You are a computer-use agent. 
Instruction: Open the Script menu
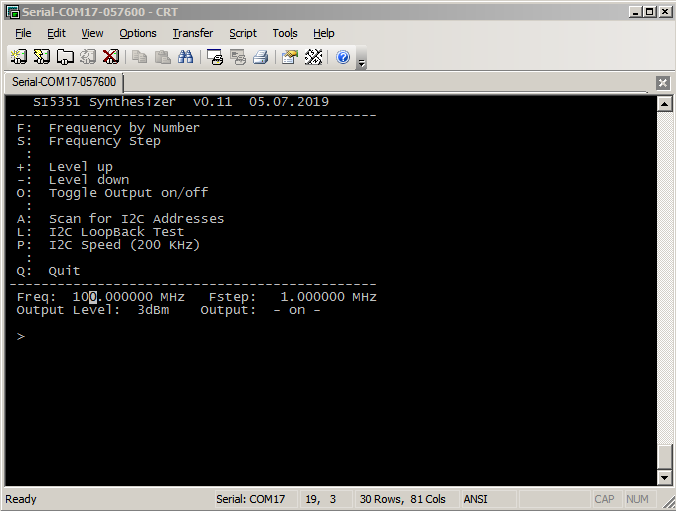click(x=243, y=33)
